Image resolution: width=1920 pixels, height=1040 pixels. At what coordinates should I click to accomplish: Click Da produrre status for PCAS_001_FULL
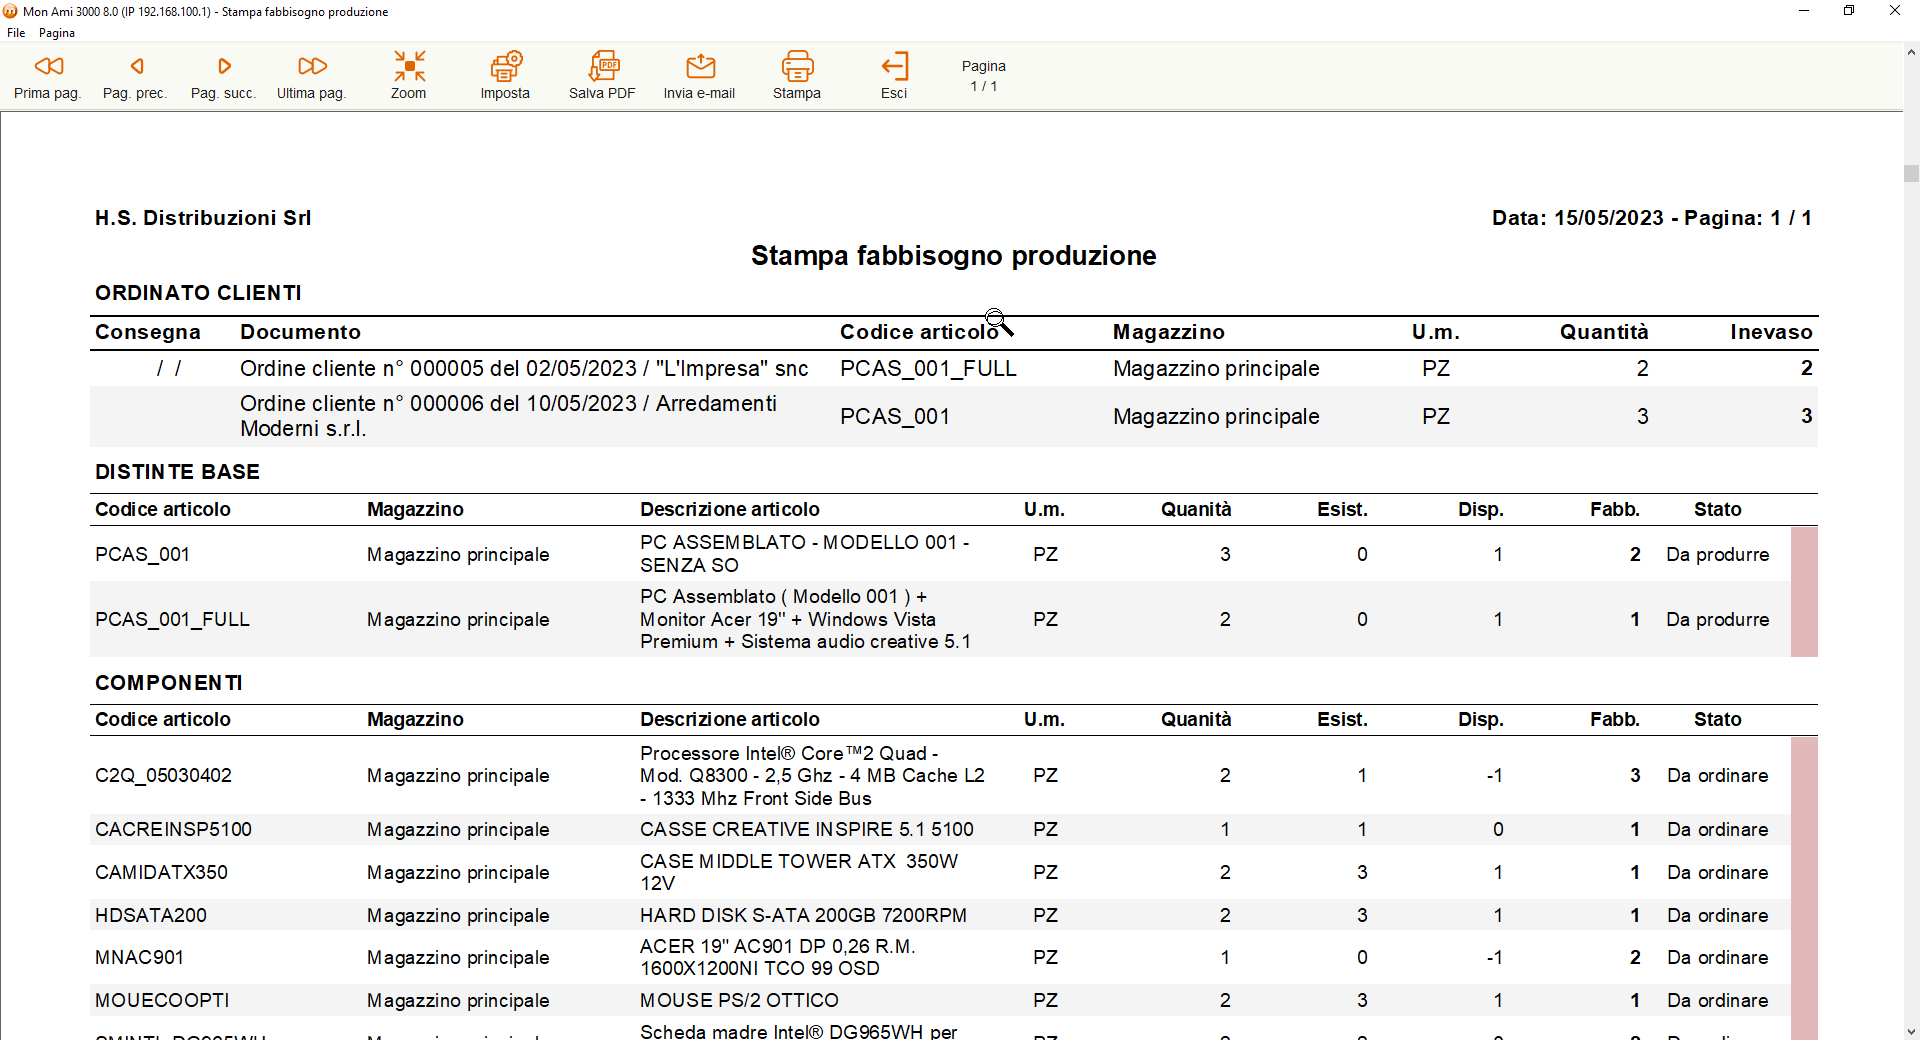[x=1717, y=620]
